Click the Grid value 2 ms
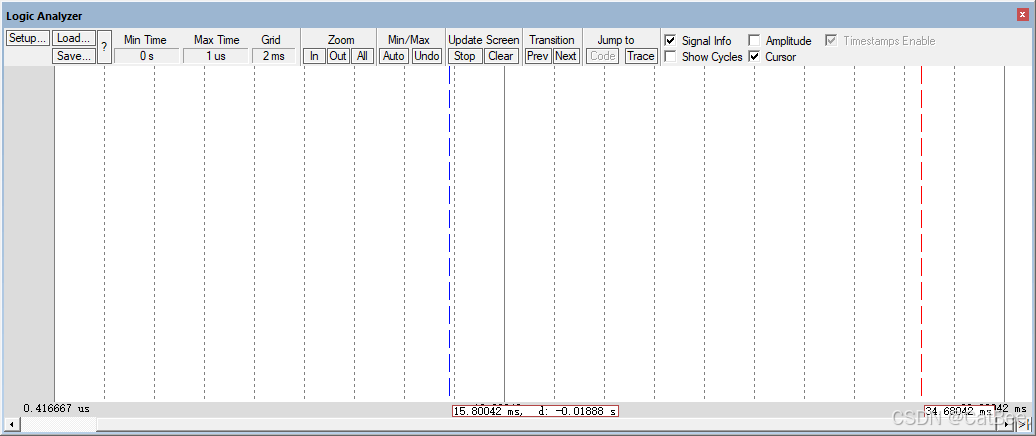 [274, 56]
